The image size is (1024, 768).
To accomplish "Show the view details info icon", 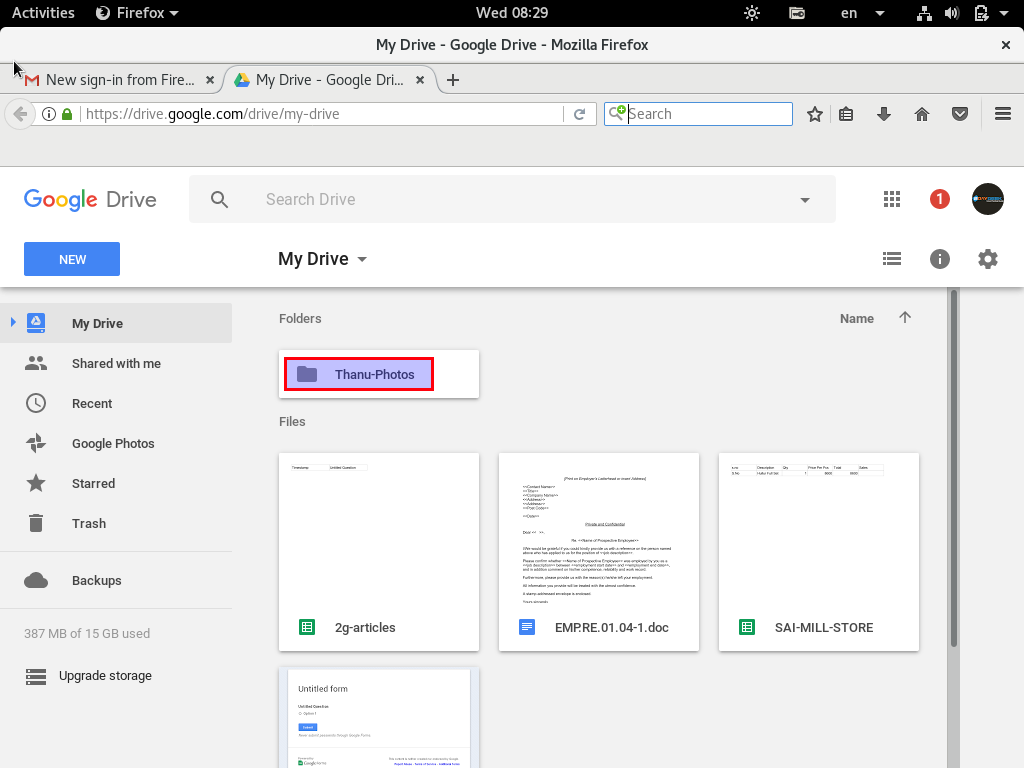I will 939,259.
